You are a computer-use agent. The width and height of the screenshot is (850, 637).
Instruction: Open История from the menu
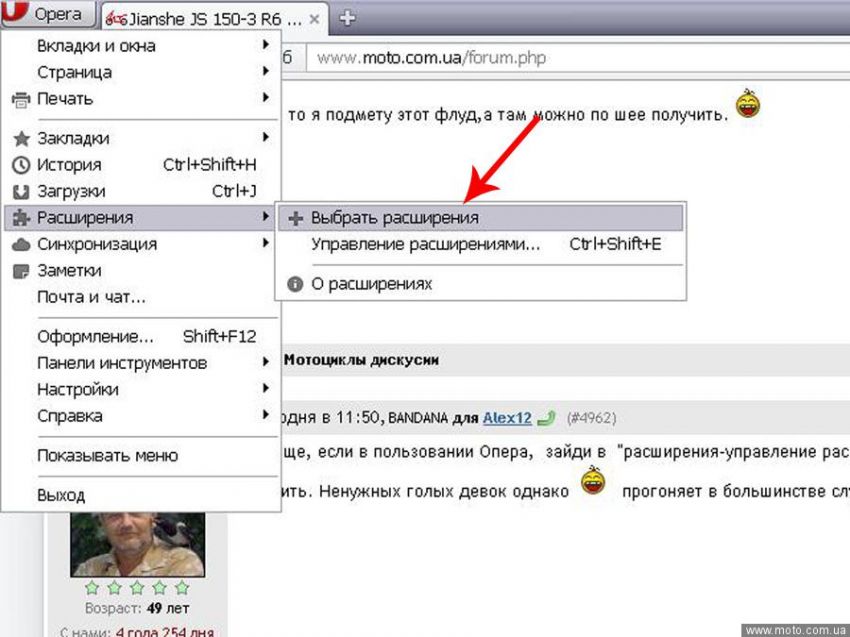142,165
